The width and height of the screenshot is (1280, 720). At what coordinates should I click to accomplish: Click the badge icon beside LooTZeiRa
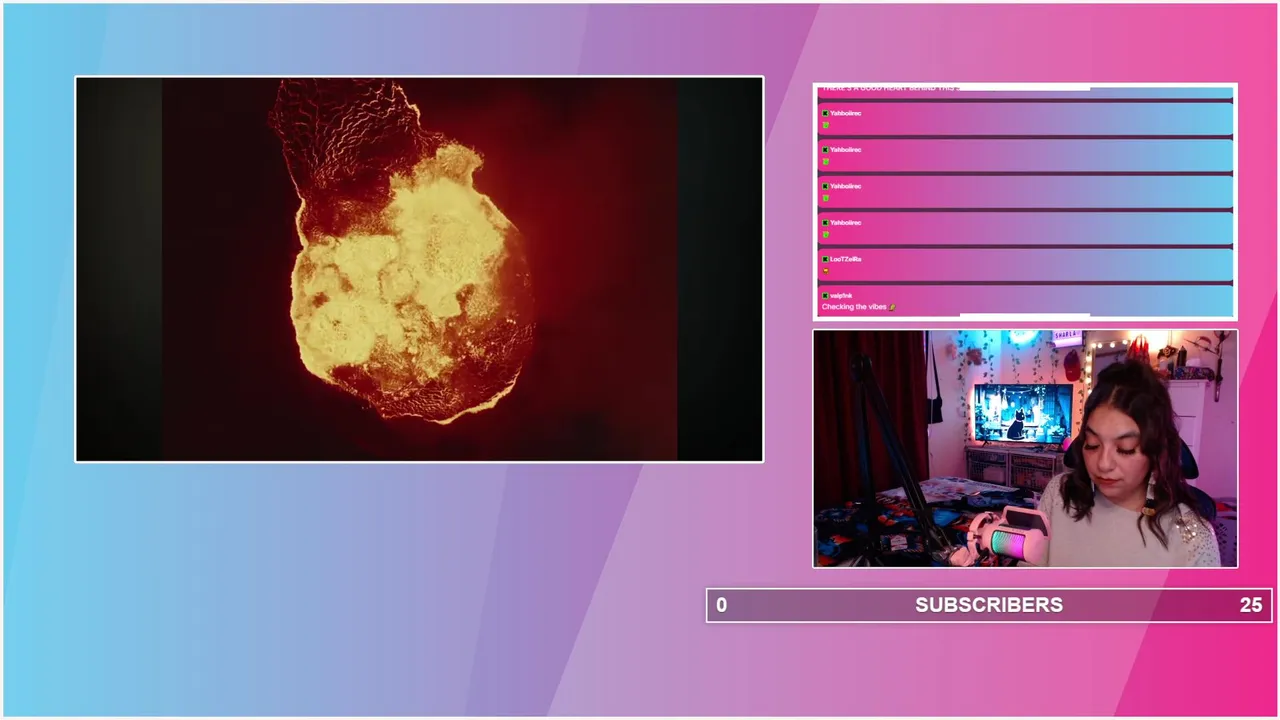click(825, 259)
